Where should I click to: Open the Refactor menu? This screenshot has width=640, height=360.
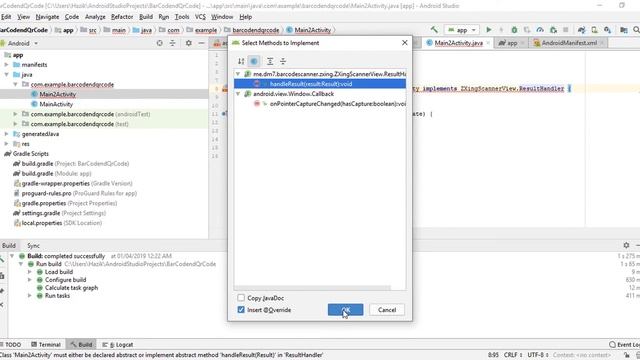click(x=122, y=17)
